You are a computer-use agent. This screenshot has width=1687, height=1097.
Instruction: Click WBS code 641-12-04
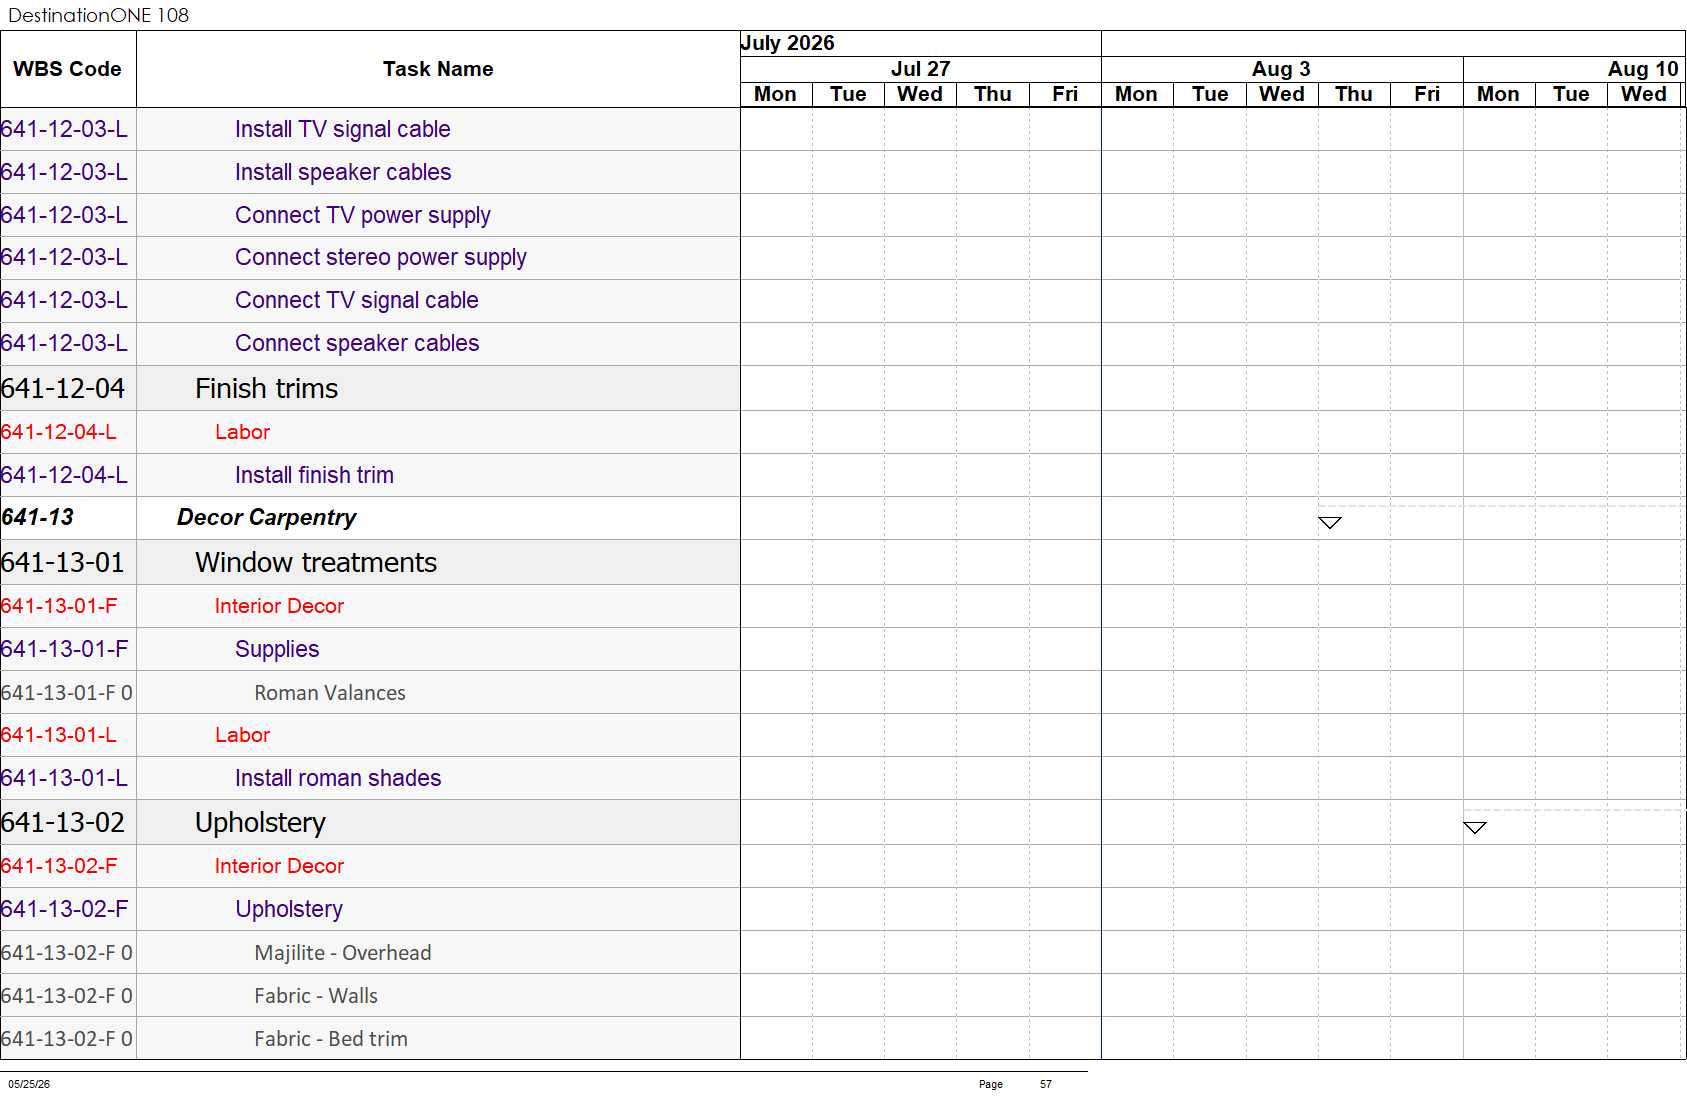[x=63, y=388]
